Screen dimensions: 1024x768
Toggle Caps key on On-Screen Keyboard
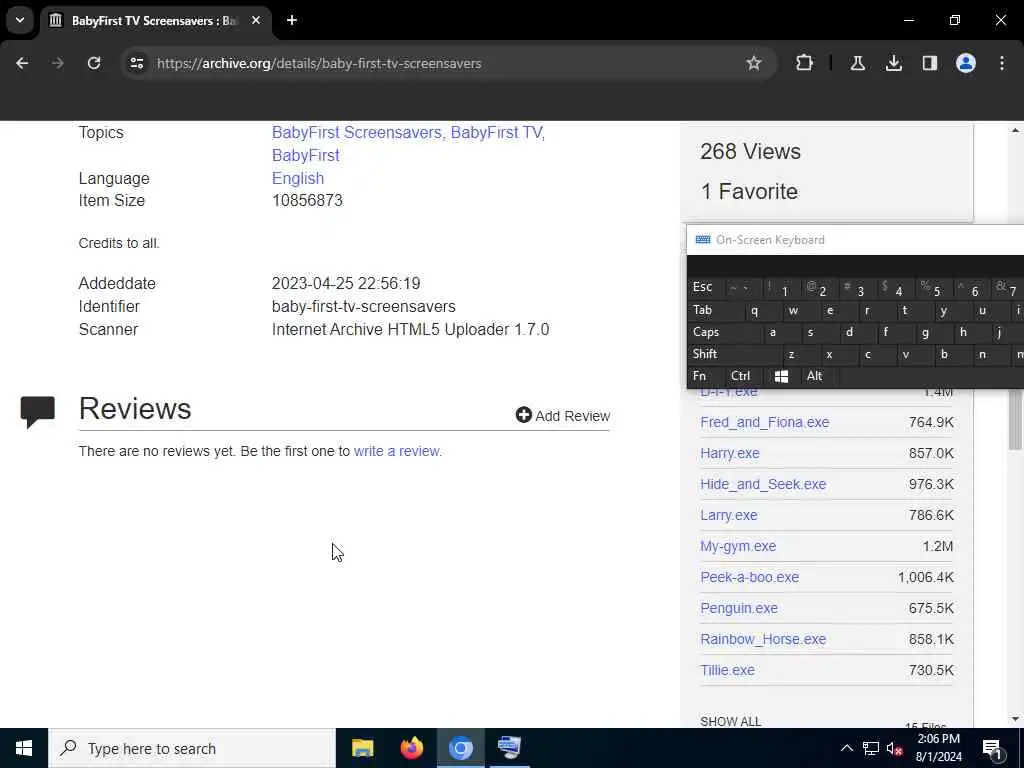click(x=724, y=332)
